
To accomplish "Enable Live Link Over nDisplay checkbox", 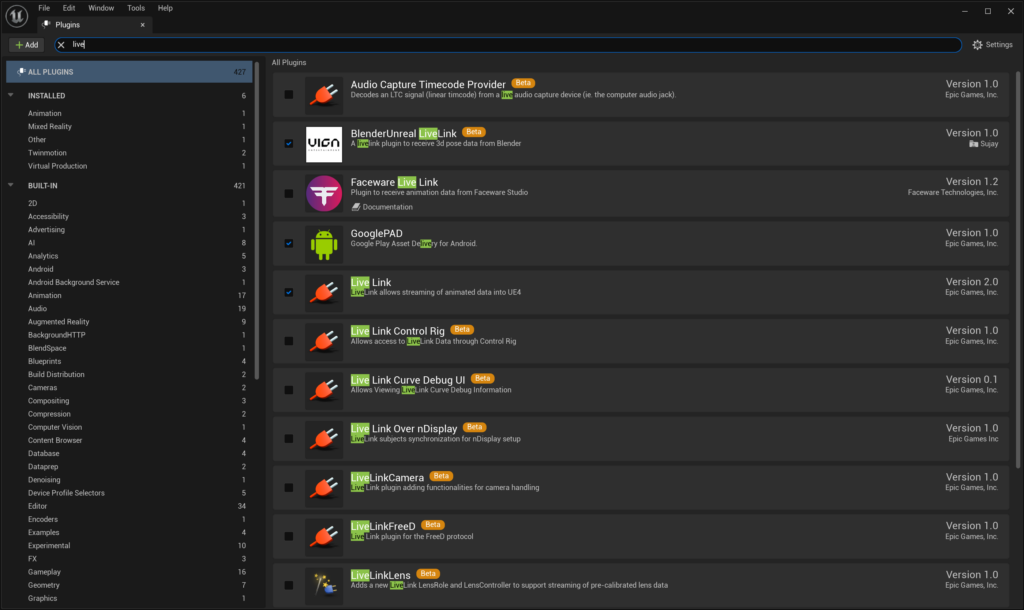I will [x=289, y=439].
